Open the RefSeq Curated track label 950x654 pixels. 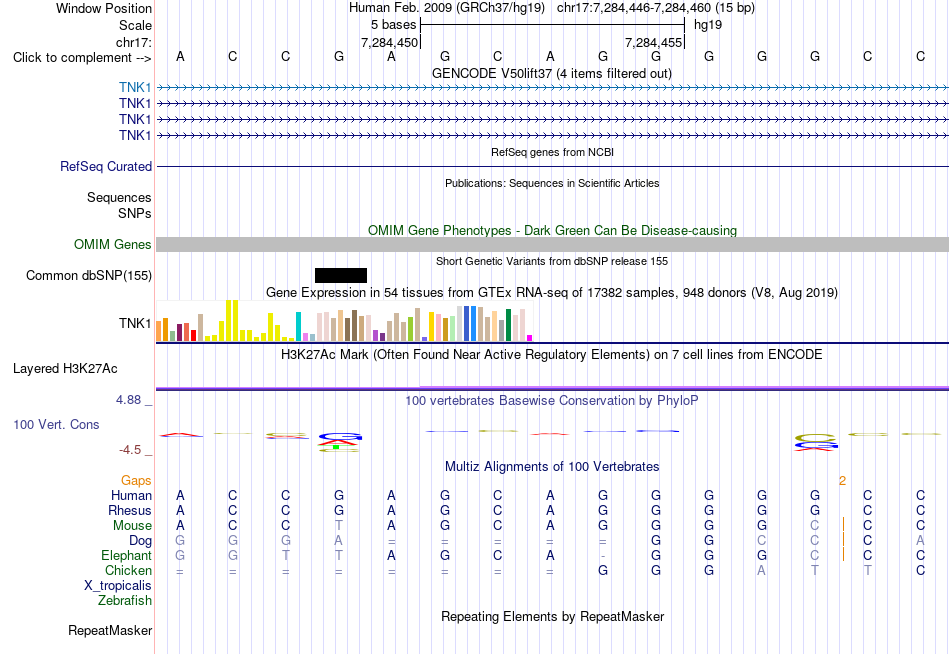click(105, 166)
